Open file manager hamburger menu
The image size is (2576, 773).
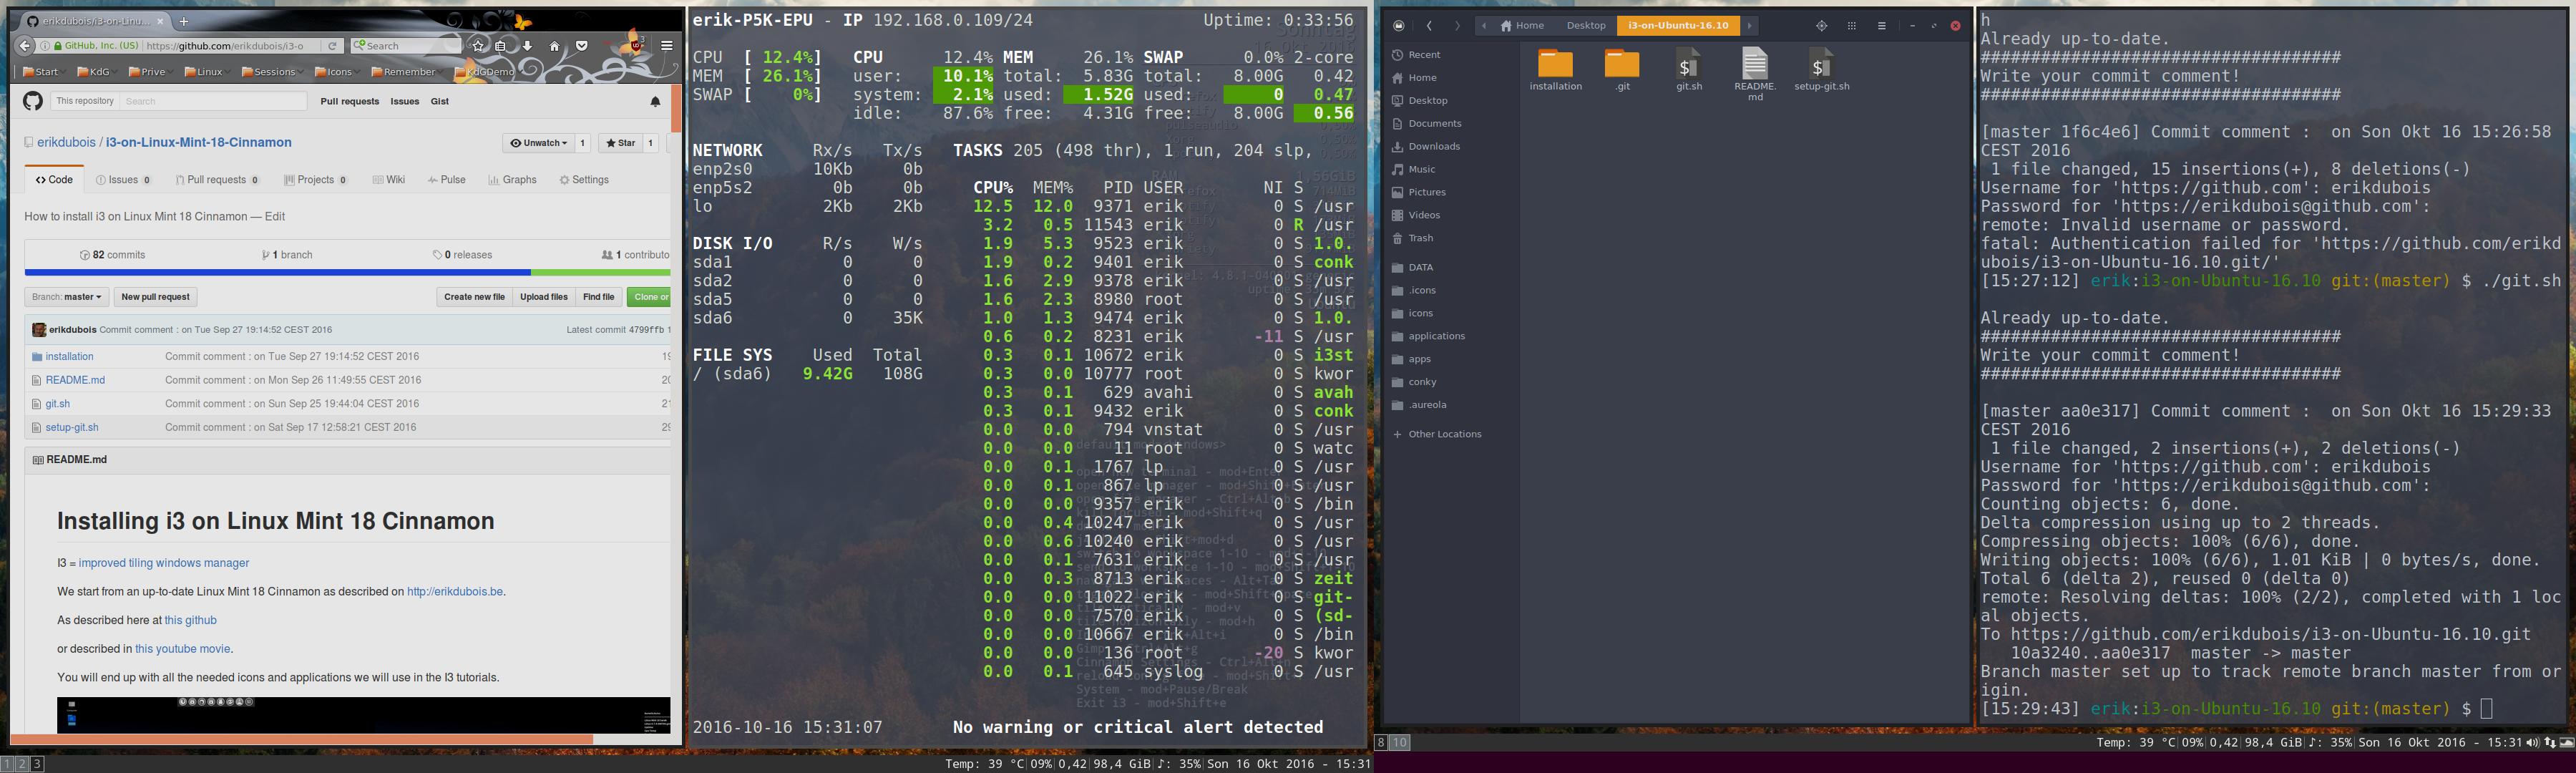1881,26
